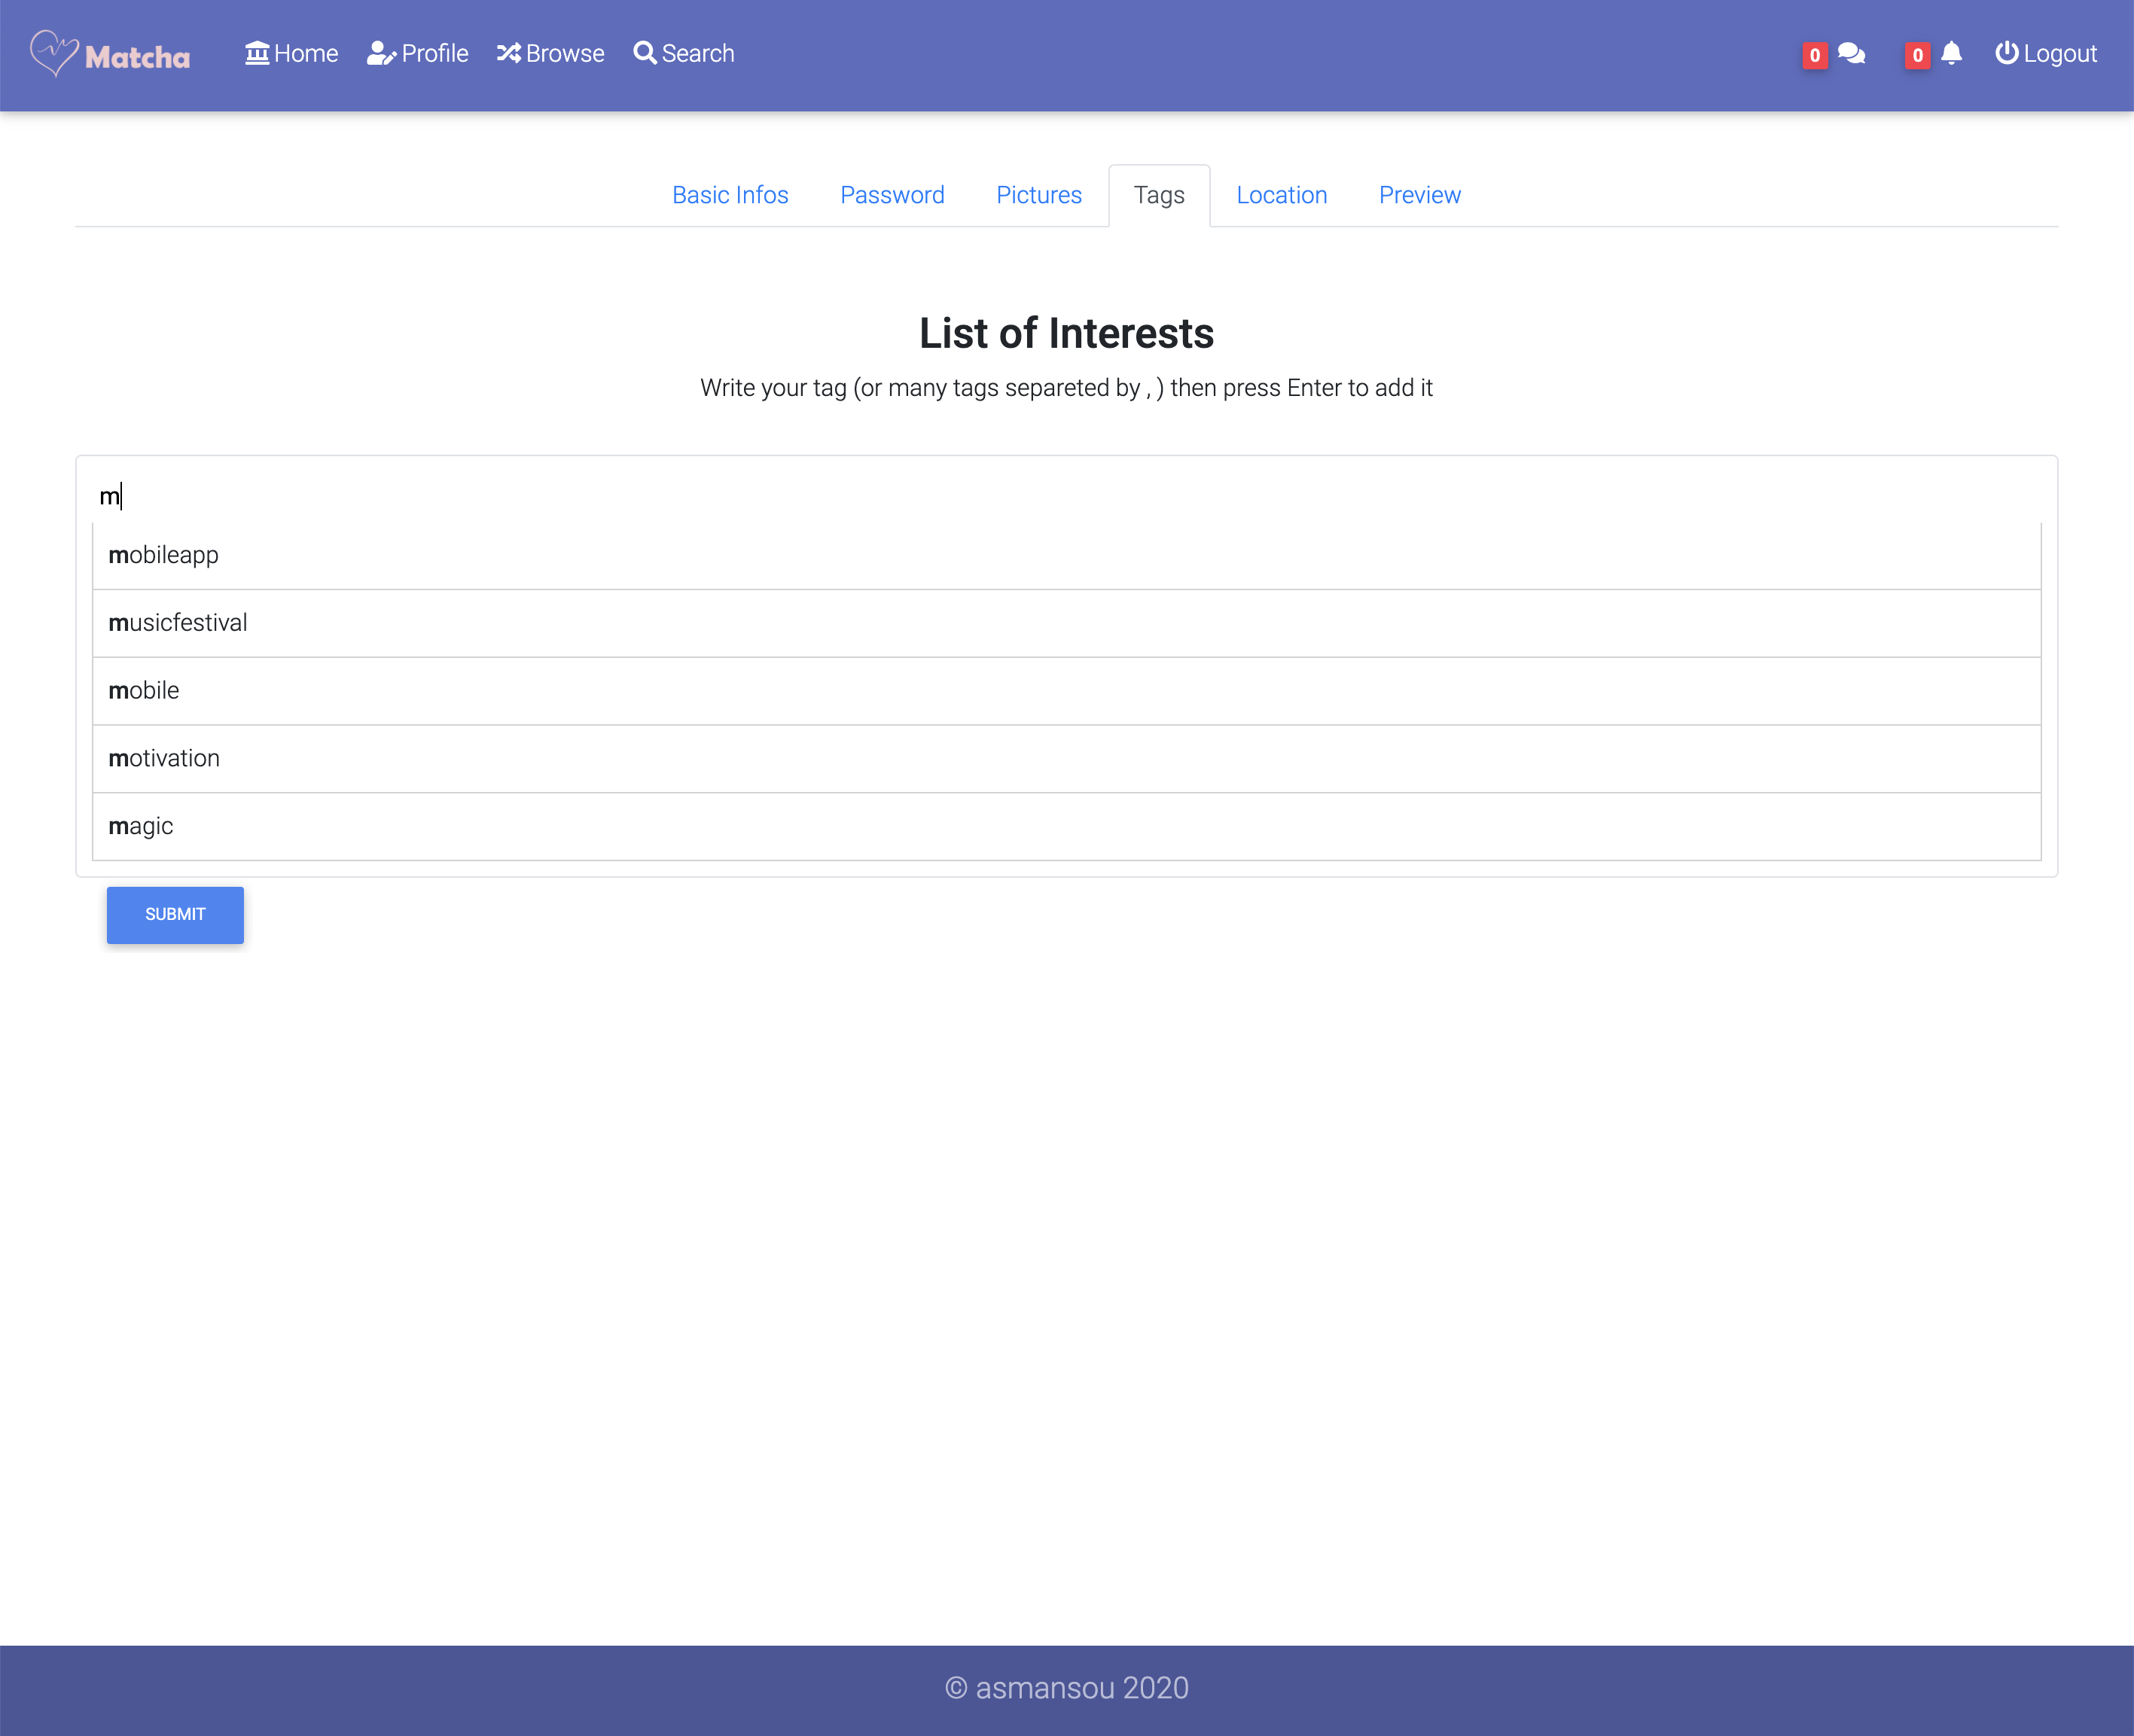Click the Profile user-edit icon

(381, 53)
